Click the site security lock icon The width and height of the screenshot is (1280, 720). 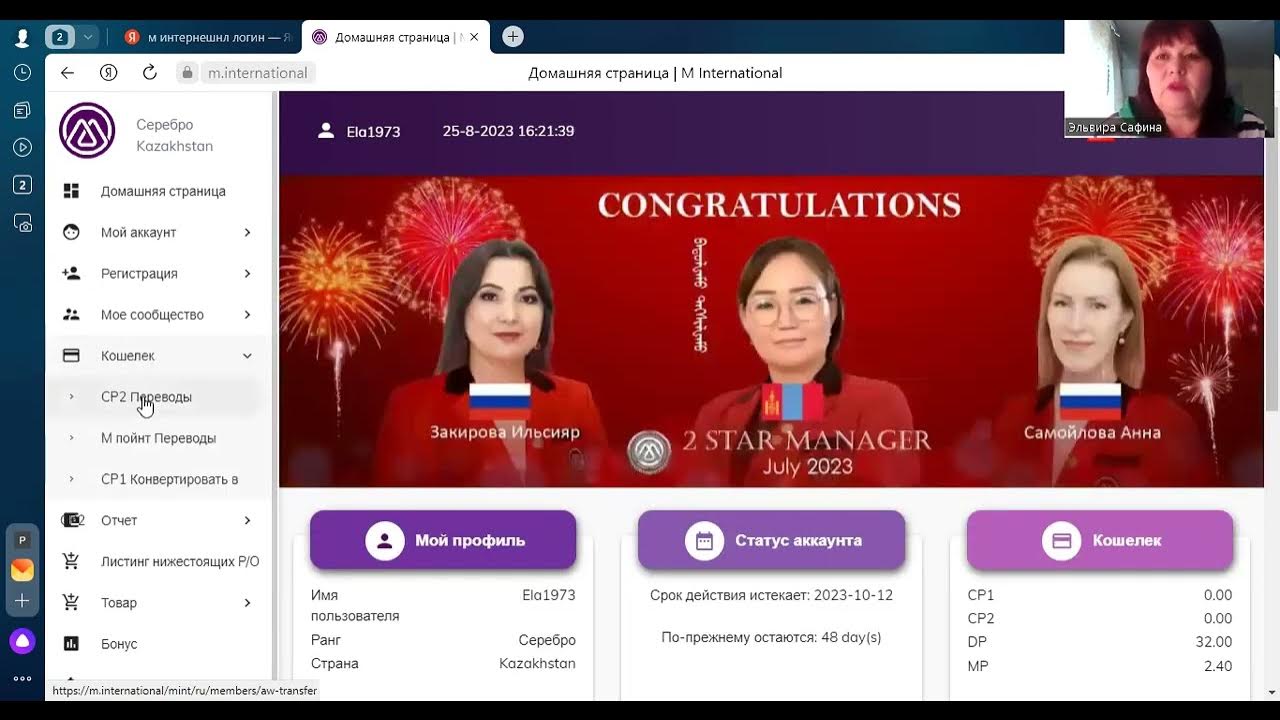coord(186,73)
